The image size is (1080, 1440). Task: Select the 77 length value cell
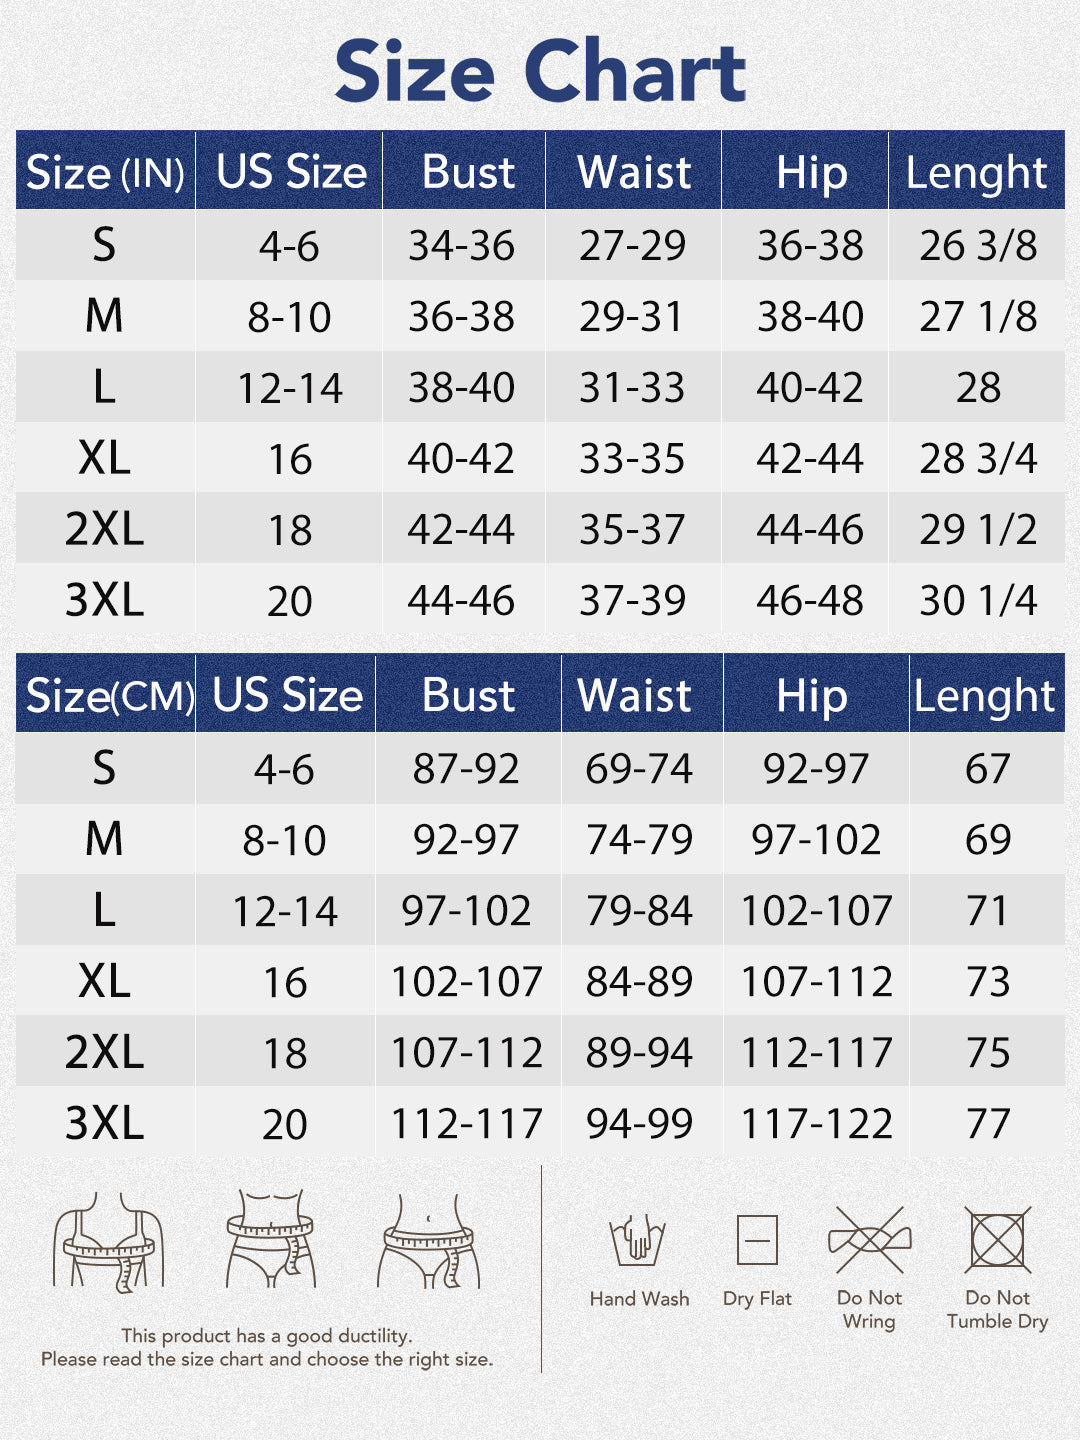click(988, 1124)
